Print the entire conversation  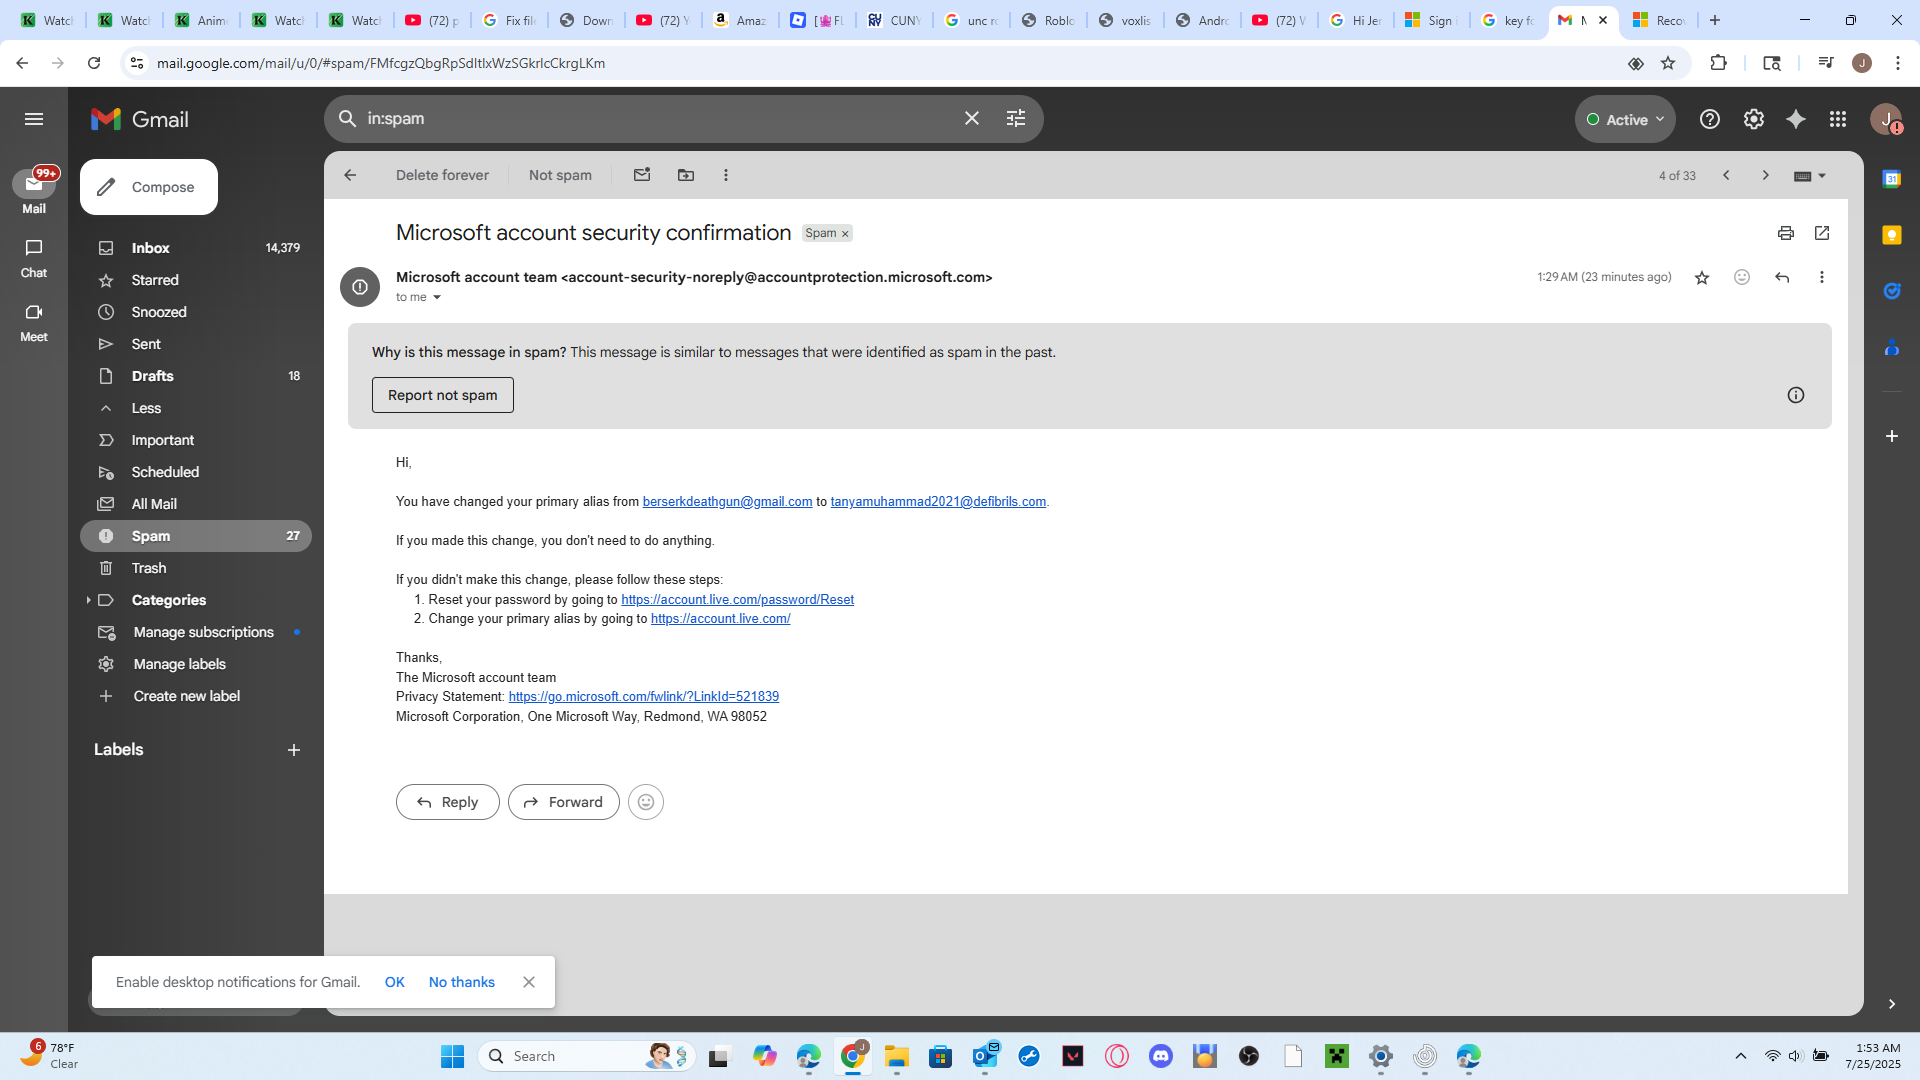[1786, 233]
